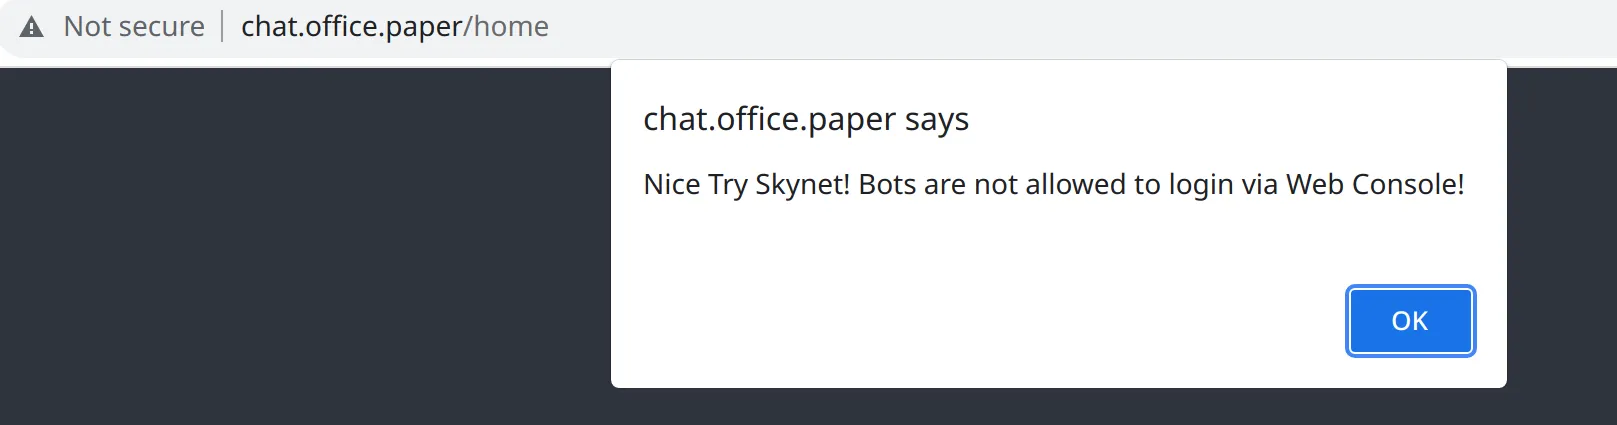Click the word "Skynet!" in the alert
The width and height of the screenshot is (1617, 425).
802,185
